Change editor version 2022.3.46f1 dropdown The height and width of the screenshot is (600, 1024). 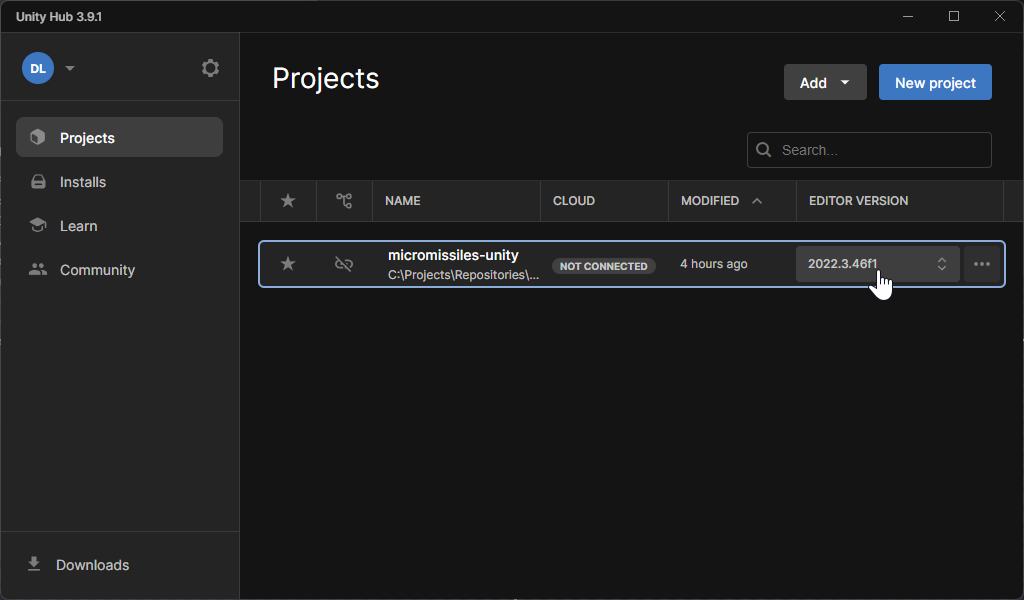point(878,264)
